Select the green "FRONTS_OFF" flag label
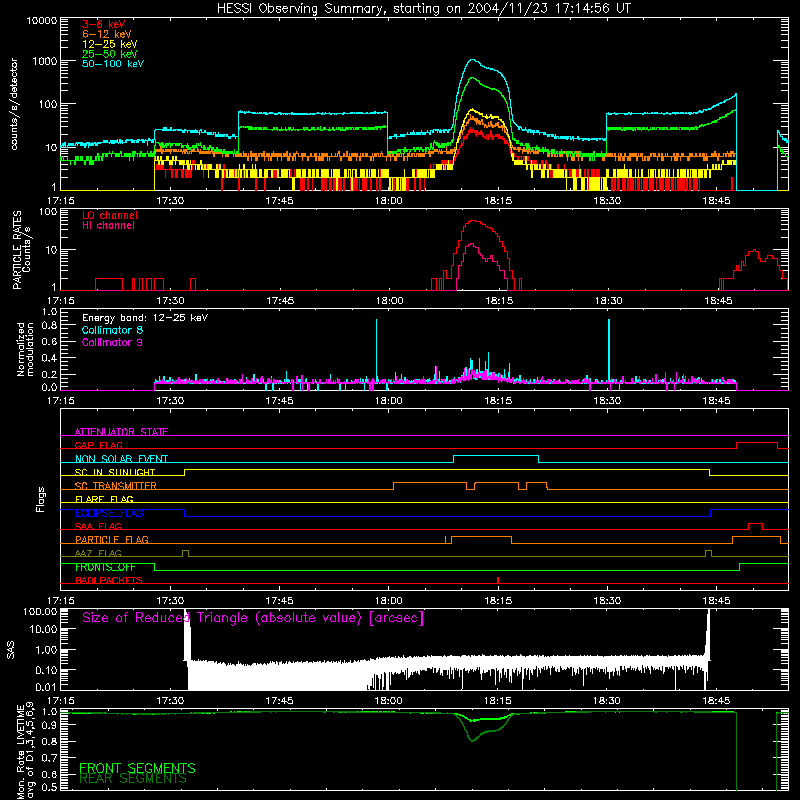This screenshot has height=800, width=800. click(x=105, y=567)
